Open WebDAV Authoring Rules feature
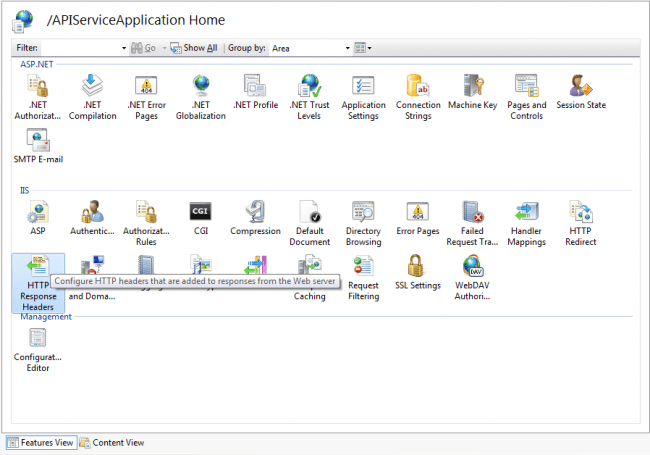 coord(472,278)
